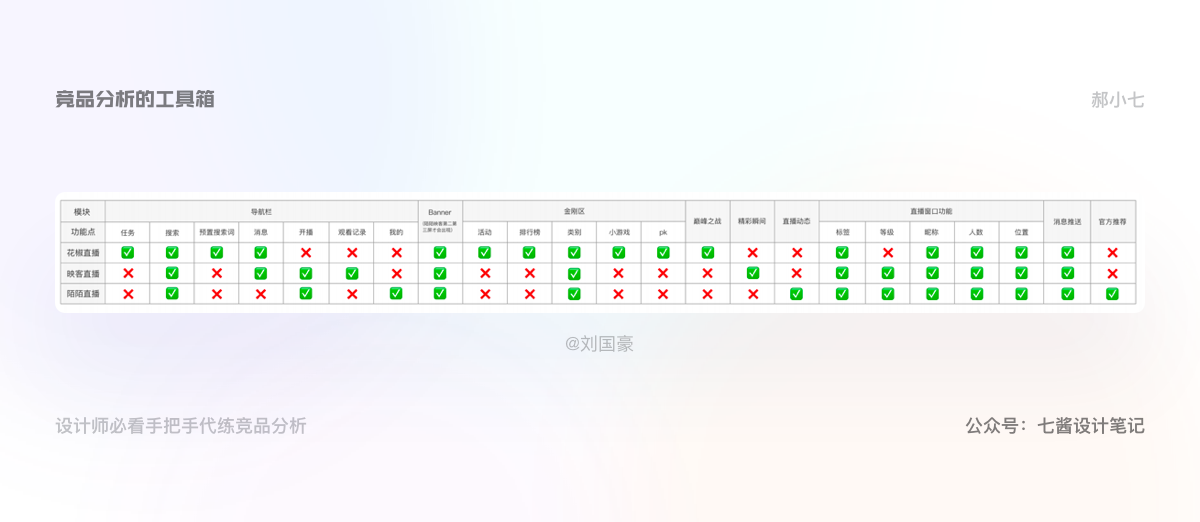Click the 排行榜 column header
The width and height of the screenshot is (1200, 522).
click(x=529, y=231)
